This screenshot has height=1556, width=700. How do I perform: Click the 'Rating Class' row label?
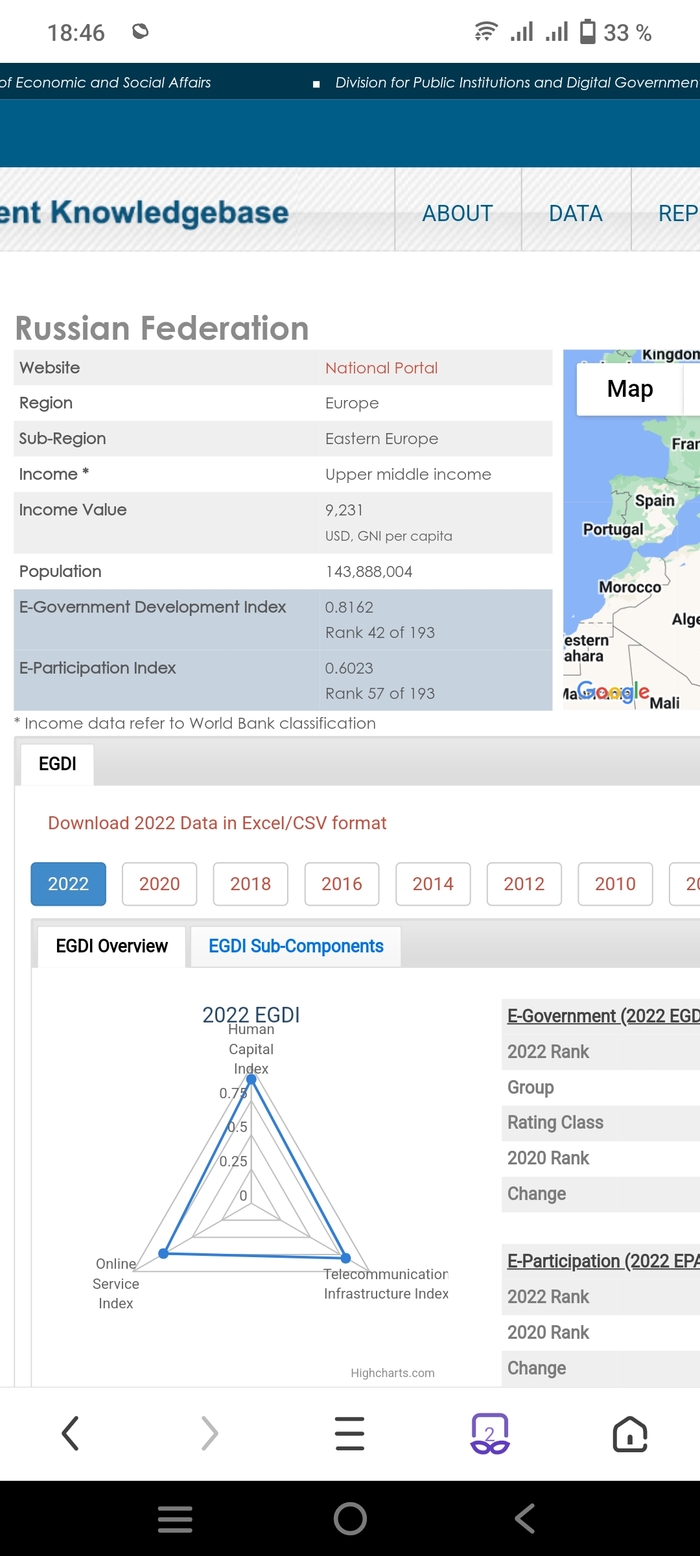(555, 1122)
